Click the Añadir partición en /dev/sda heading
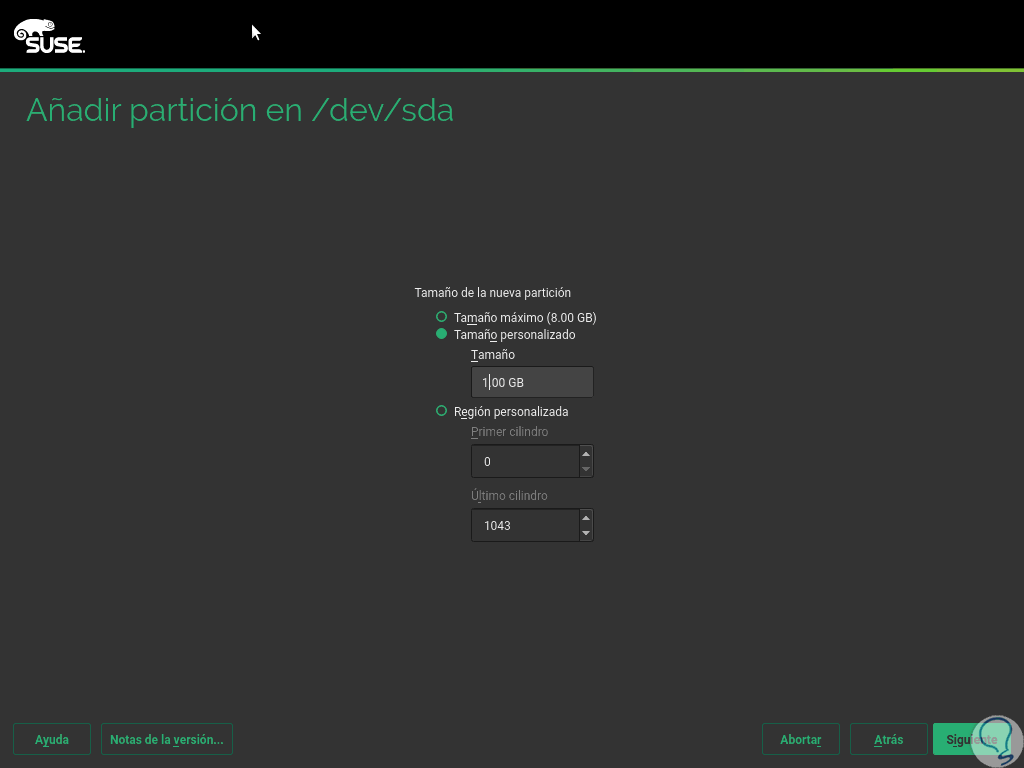The width and height of the screenshot is (1024, 768). [240, 110]
